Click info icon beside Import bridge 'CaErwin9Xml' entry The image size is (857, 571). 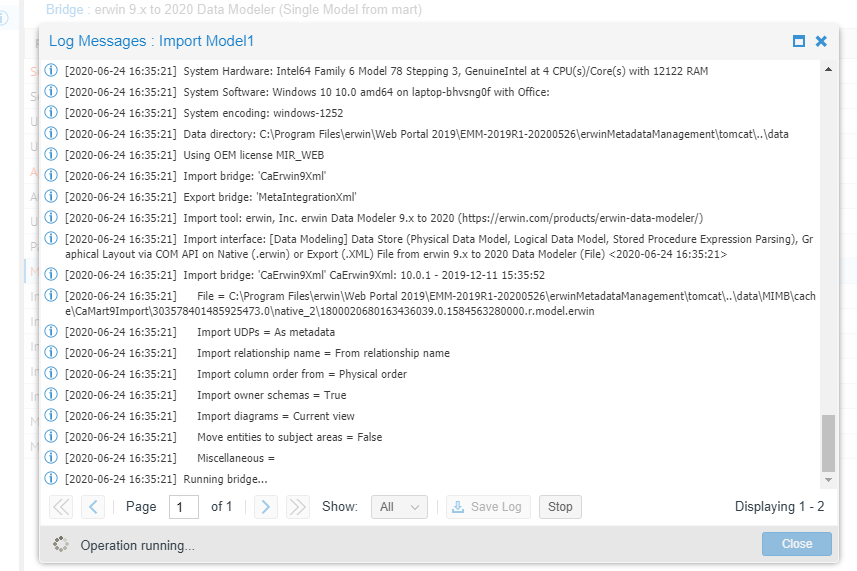(x=52, y=176)
